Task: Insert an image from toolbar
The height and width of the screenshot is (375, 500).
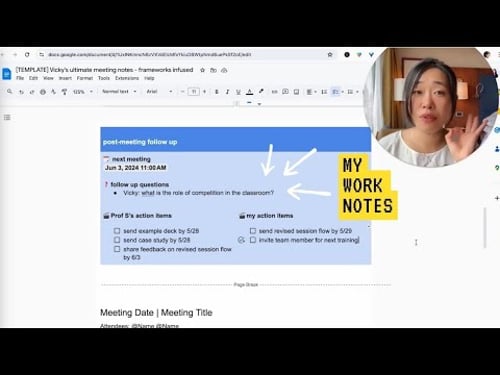Action: tap(296, 92)
